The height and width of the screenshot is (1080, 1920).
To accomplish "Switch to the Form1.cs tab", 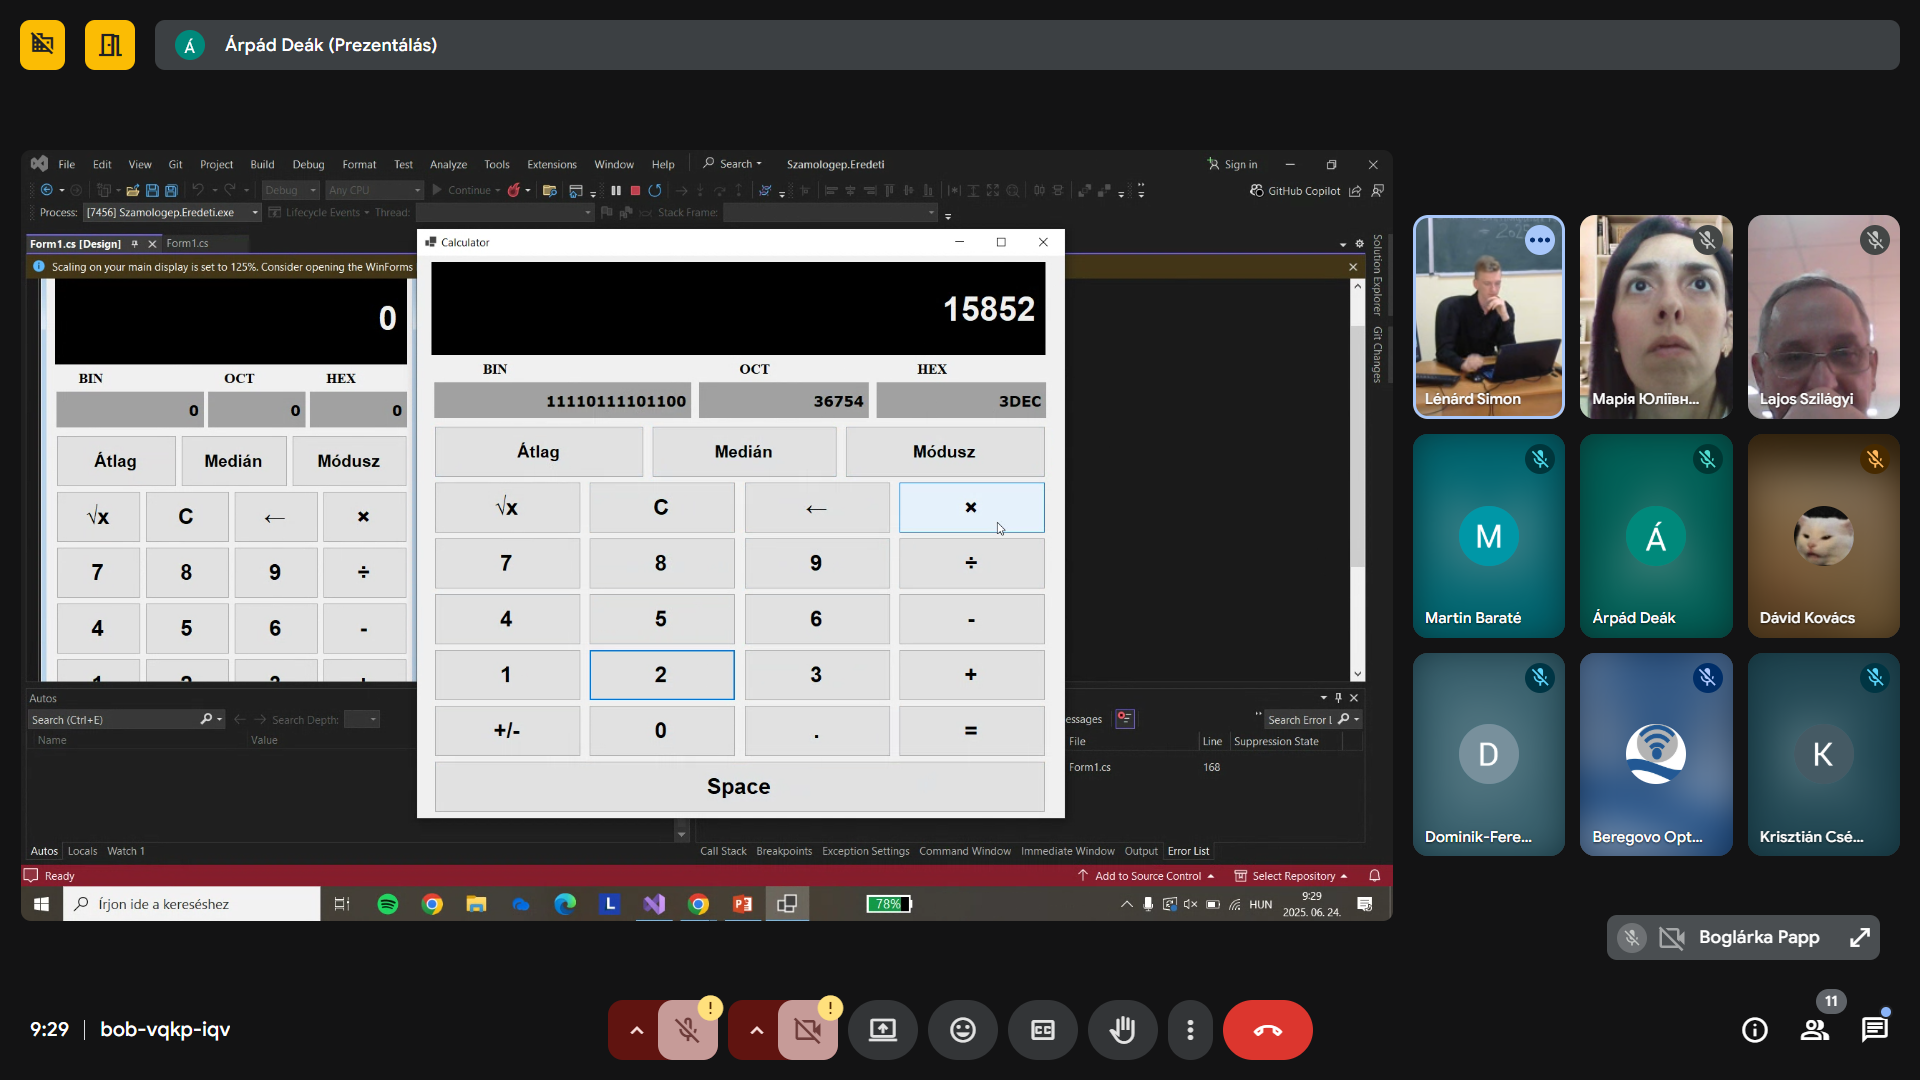I will coord(187,243).
